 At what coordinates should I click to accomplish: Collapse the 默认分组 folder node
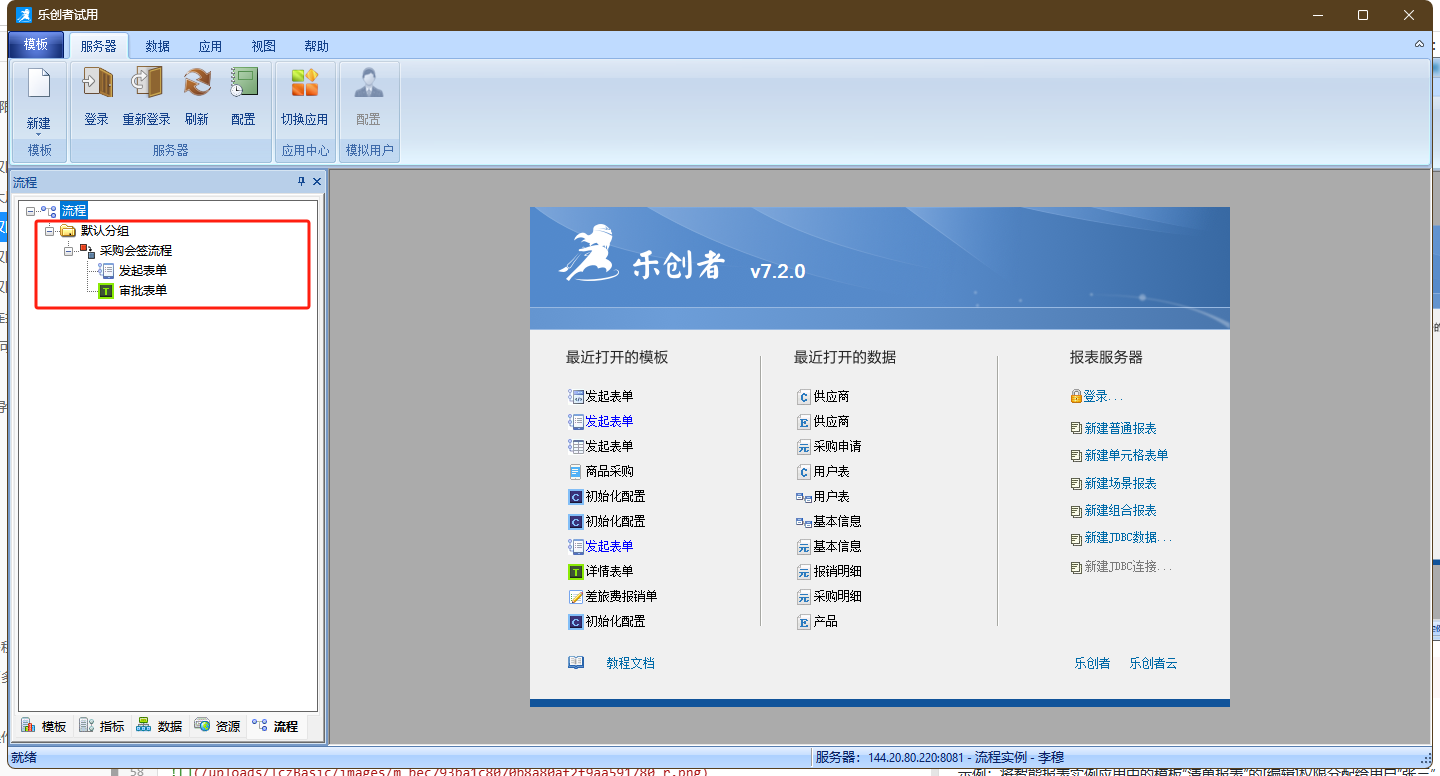[x=49, y=231]
